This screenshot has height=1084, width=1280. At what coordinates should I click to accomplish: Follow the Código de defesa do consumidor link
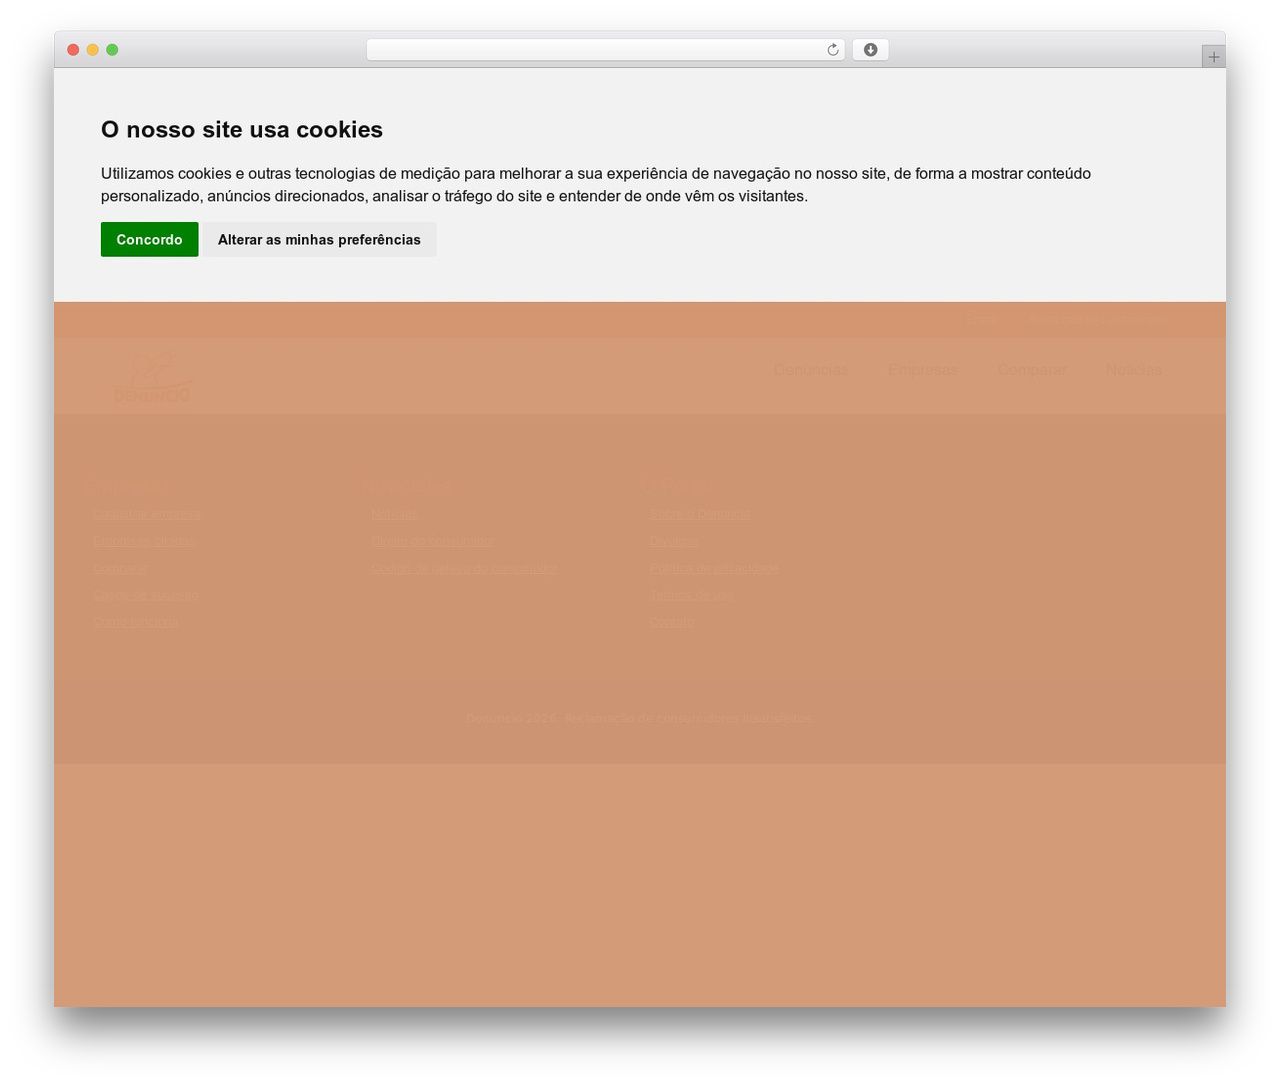464,568
